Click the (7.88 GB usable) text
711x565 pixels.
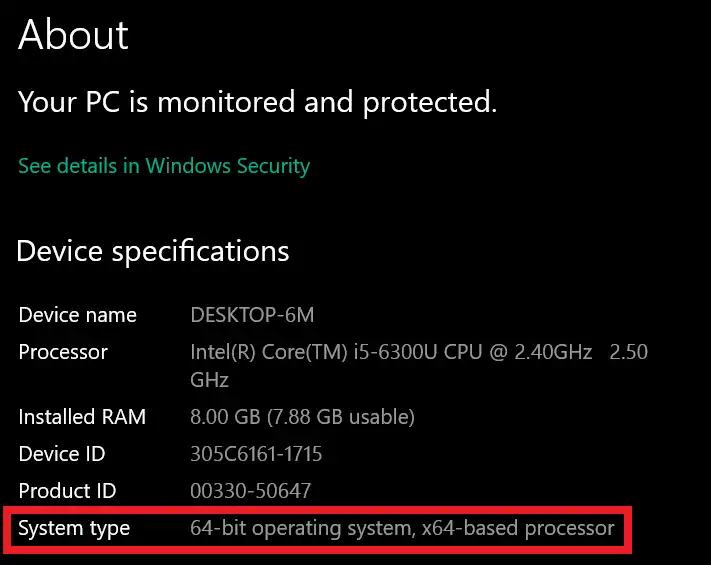point(343,416)
